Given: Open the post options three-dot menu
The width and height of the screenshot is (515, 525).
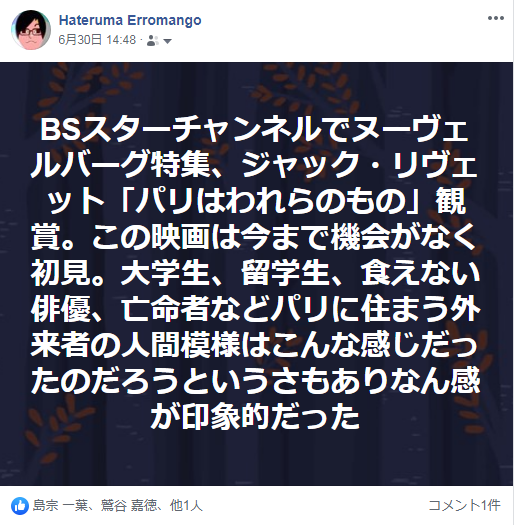Looking at the screenshot, I should click(496, 18).
